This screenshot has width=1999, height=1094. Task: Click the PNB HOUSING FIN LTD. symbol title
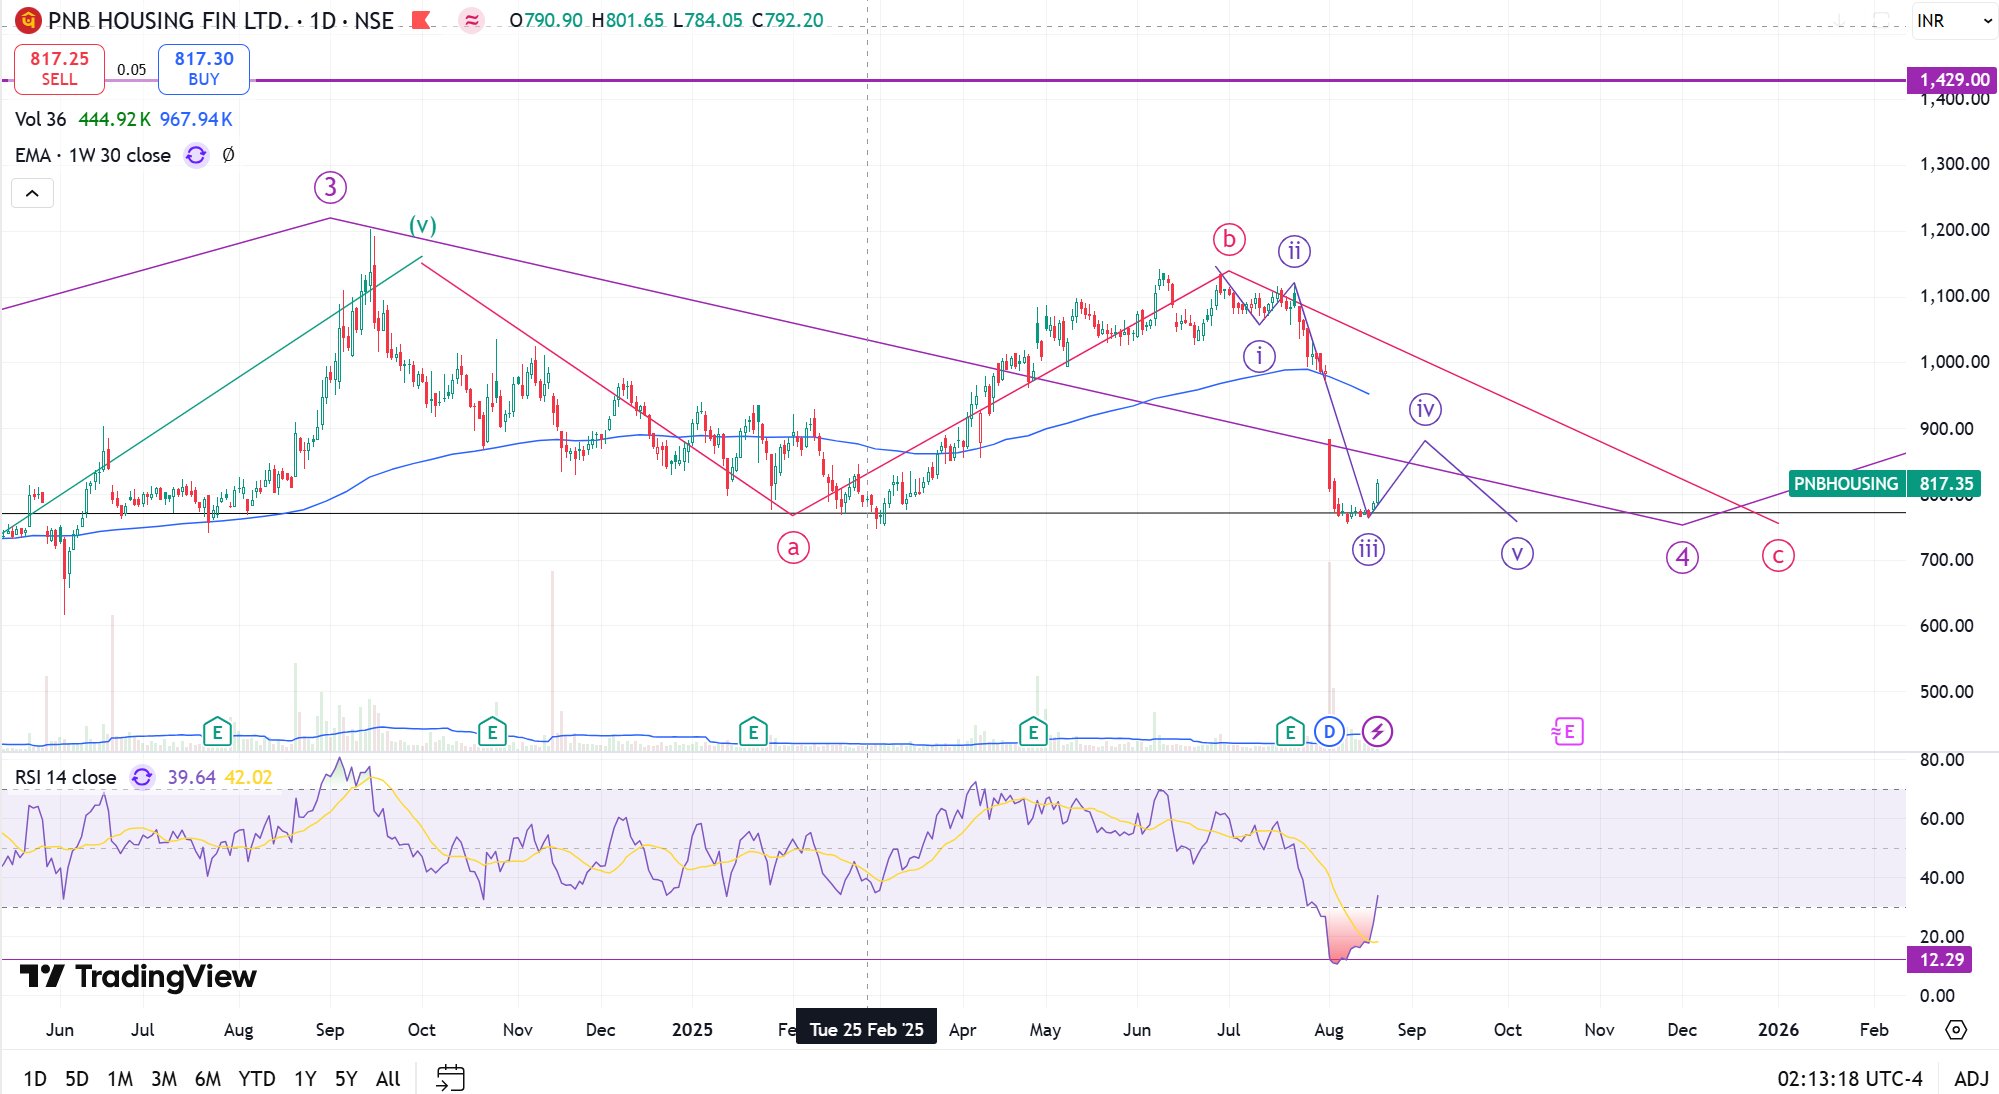[x=169, y=20]
